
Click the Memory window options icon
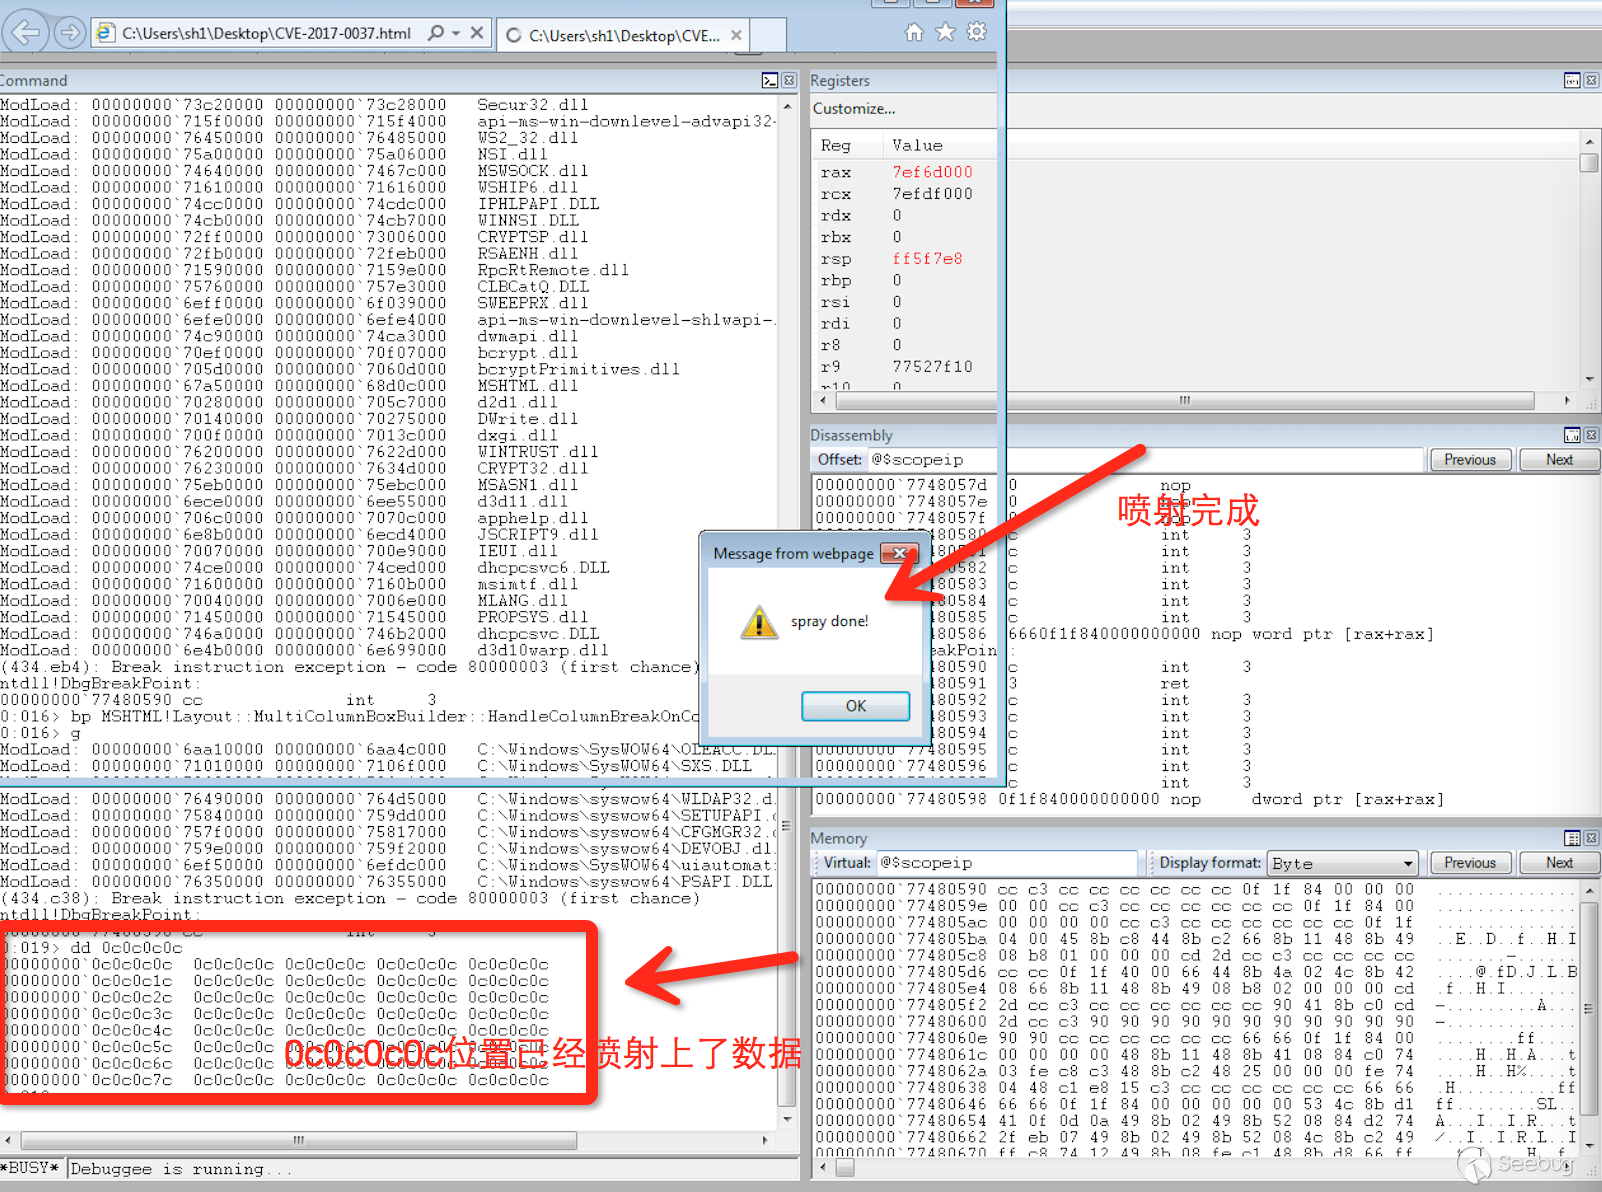1572,838
